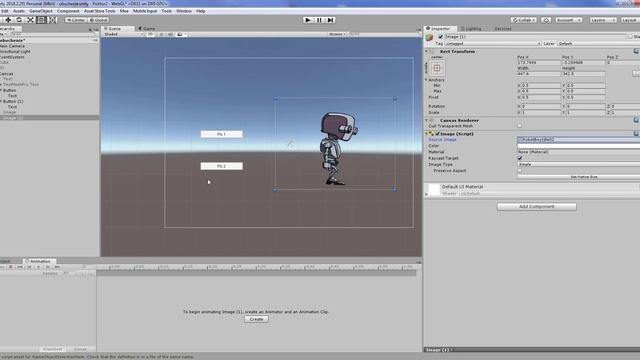Click the Pause button
Image resolution: width=640 pixels, height=360 pixels.
click(319, 20)
